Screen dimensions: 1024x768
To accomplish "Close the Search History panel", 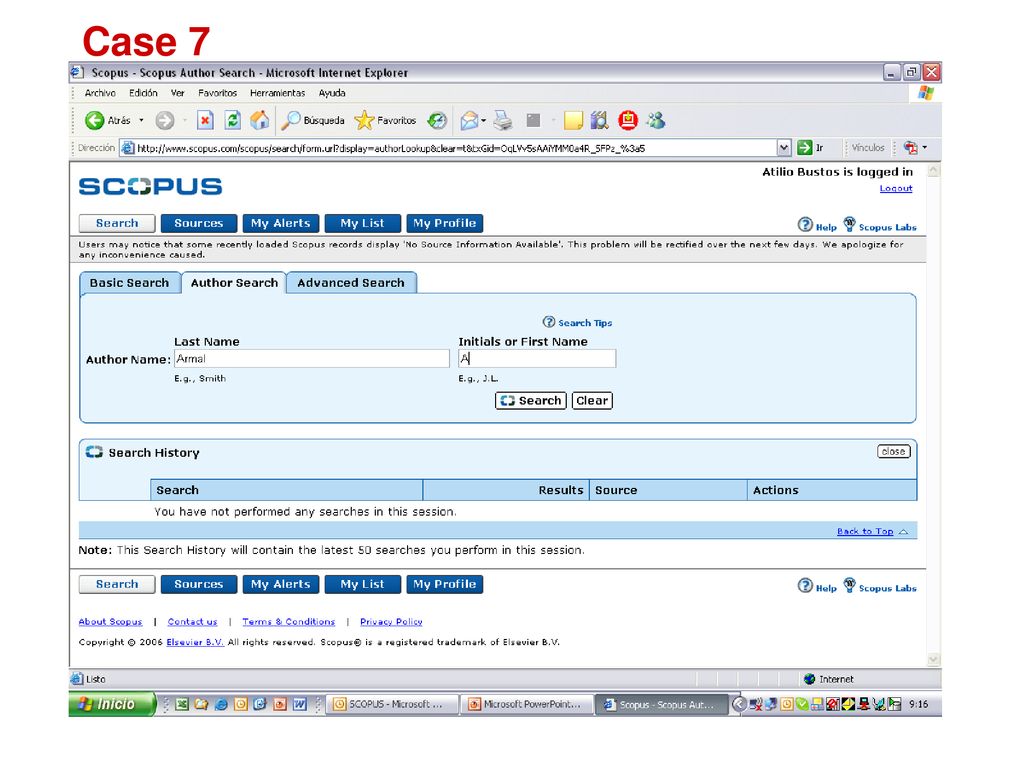I will tap(893, 451).
